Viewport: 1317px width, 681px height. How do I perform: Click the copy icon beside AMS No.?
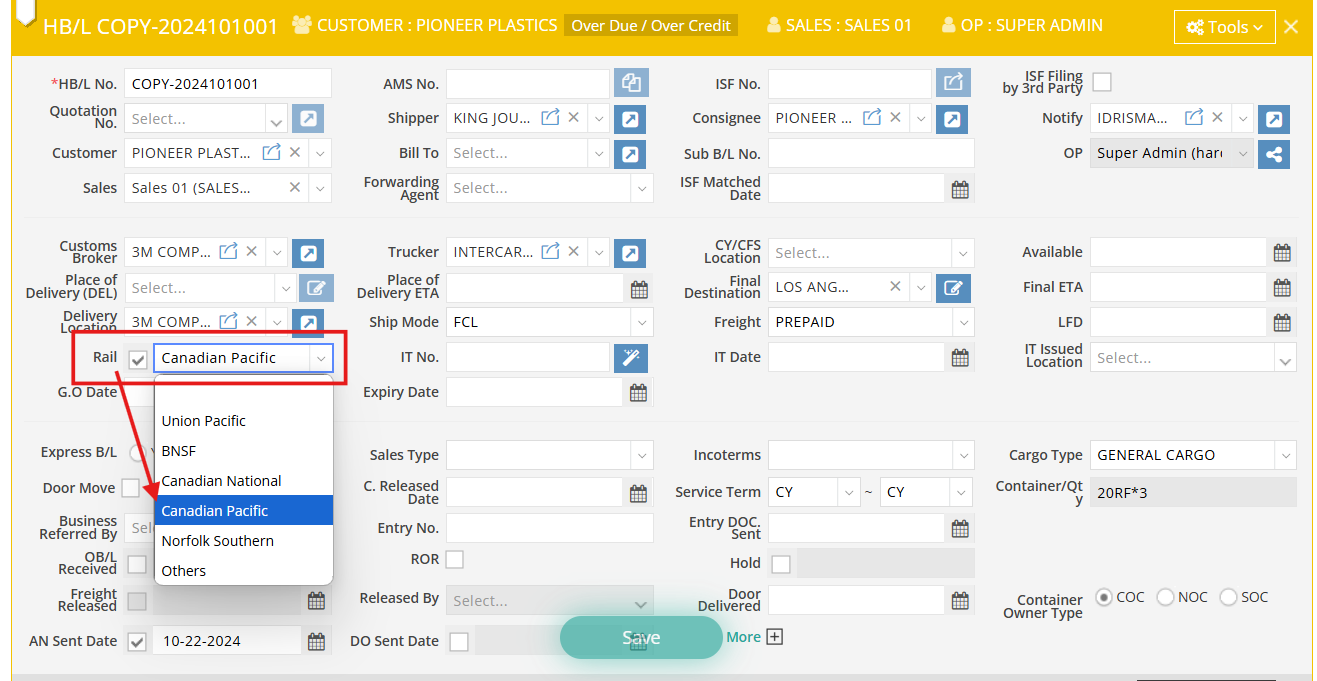(631, 83)
